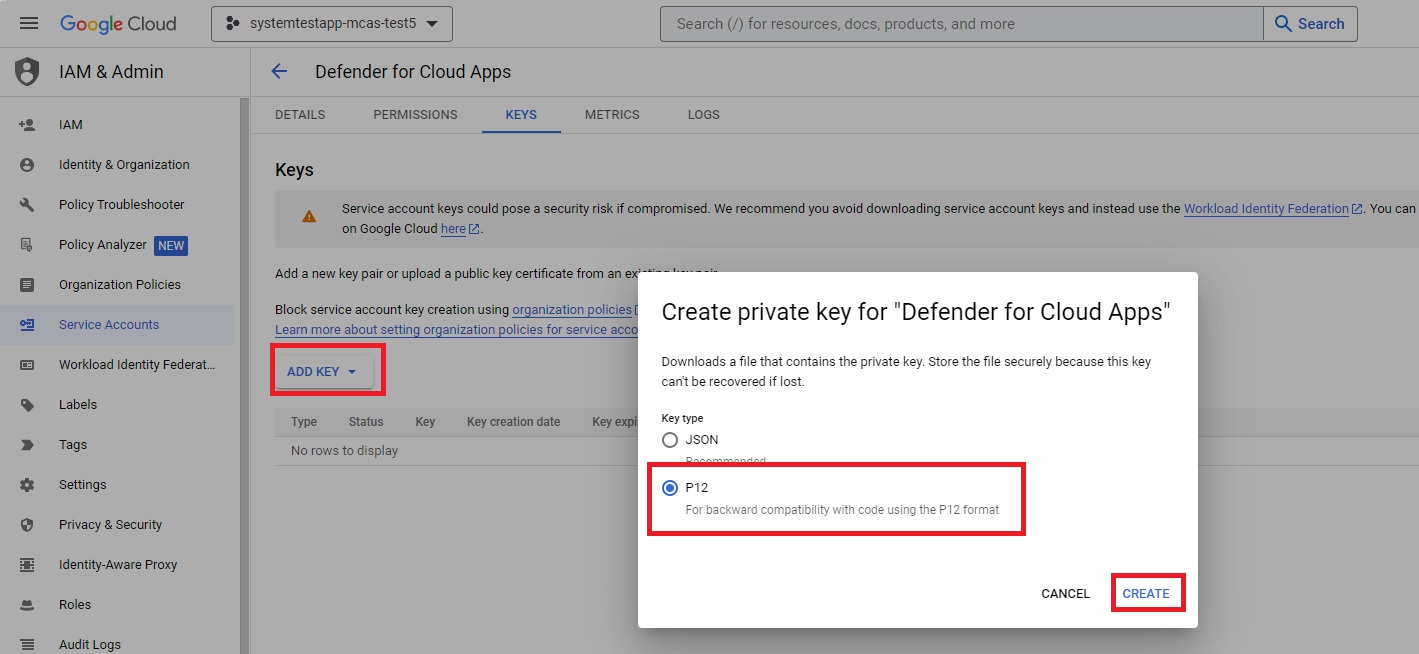Click CREATE to generate the private key
This screenshot has width=1419, height=654.
tap(1146, 593)
